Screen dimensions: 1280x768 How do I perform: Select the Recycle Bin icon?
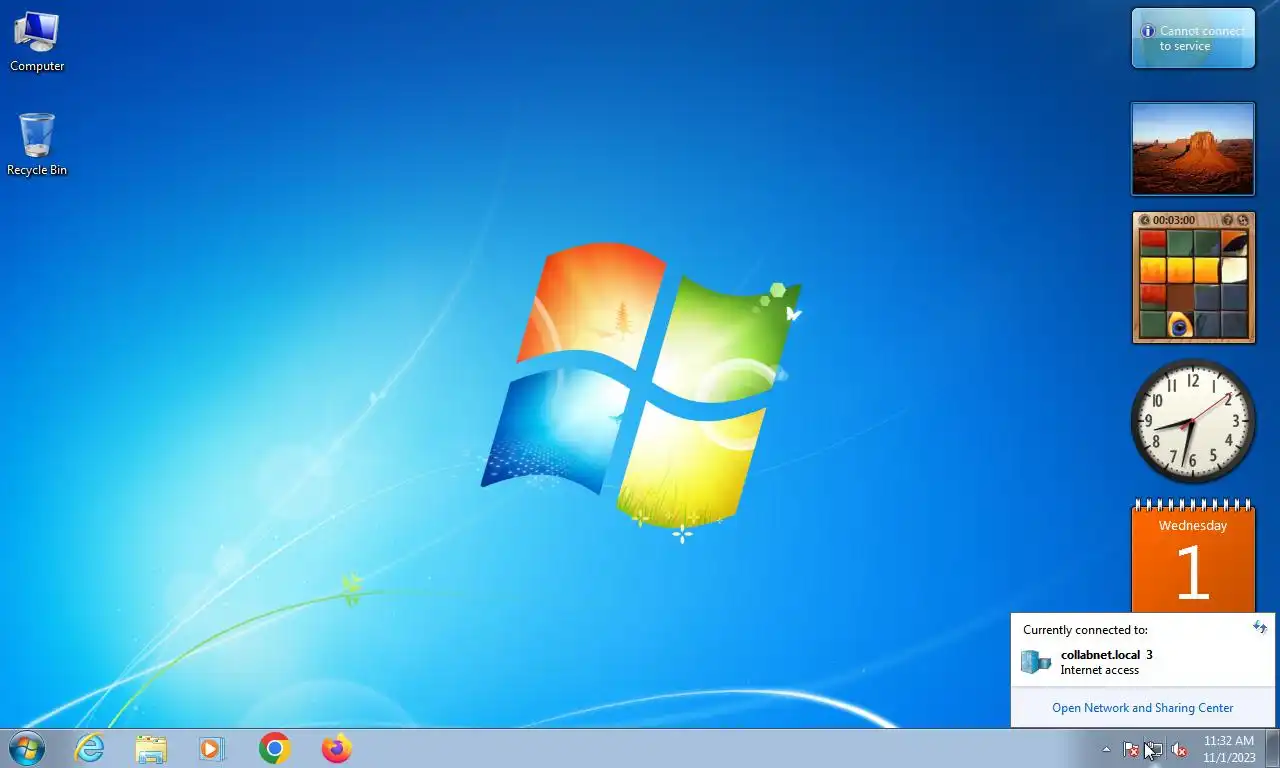click(37, 144)
